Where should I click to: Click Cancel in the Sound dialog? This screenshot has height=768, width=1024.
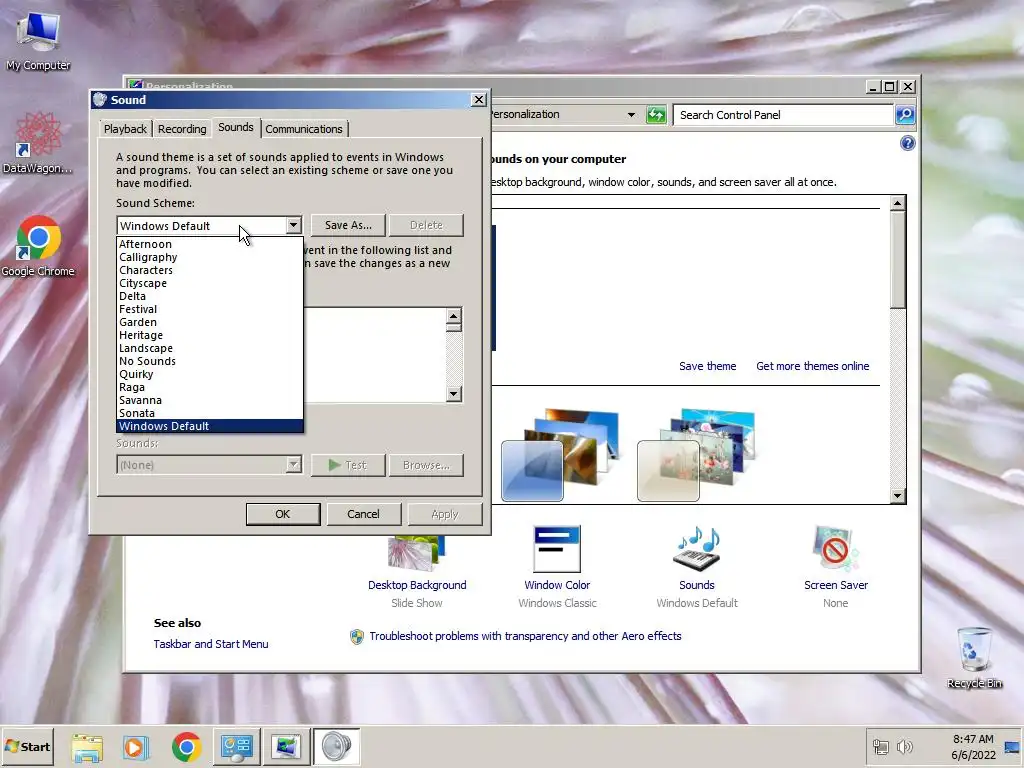pyautogui.click(x=363, y=514)
